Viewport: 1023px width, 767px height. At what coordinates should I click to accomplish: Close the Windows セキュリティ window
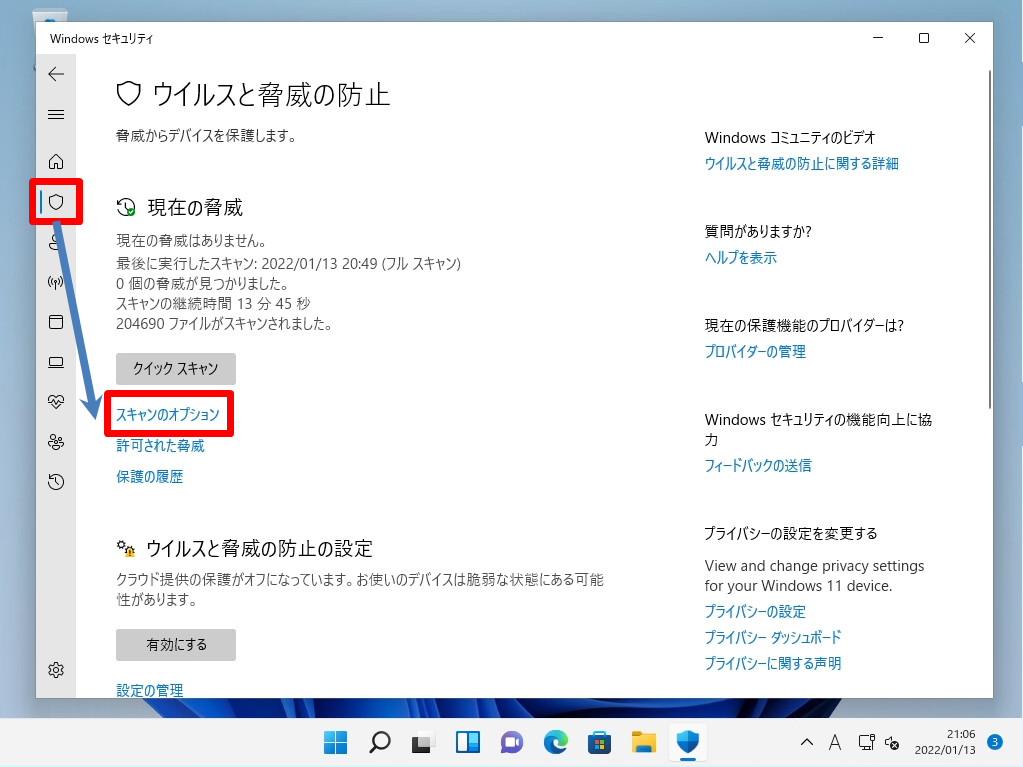pyautogui.click(x=970, y=38)
